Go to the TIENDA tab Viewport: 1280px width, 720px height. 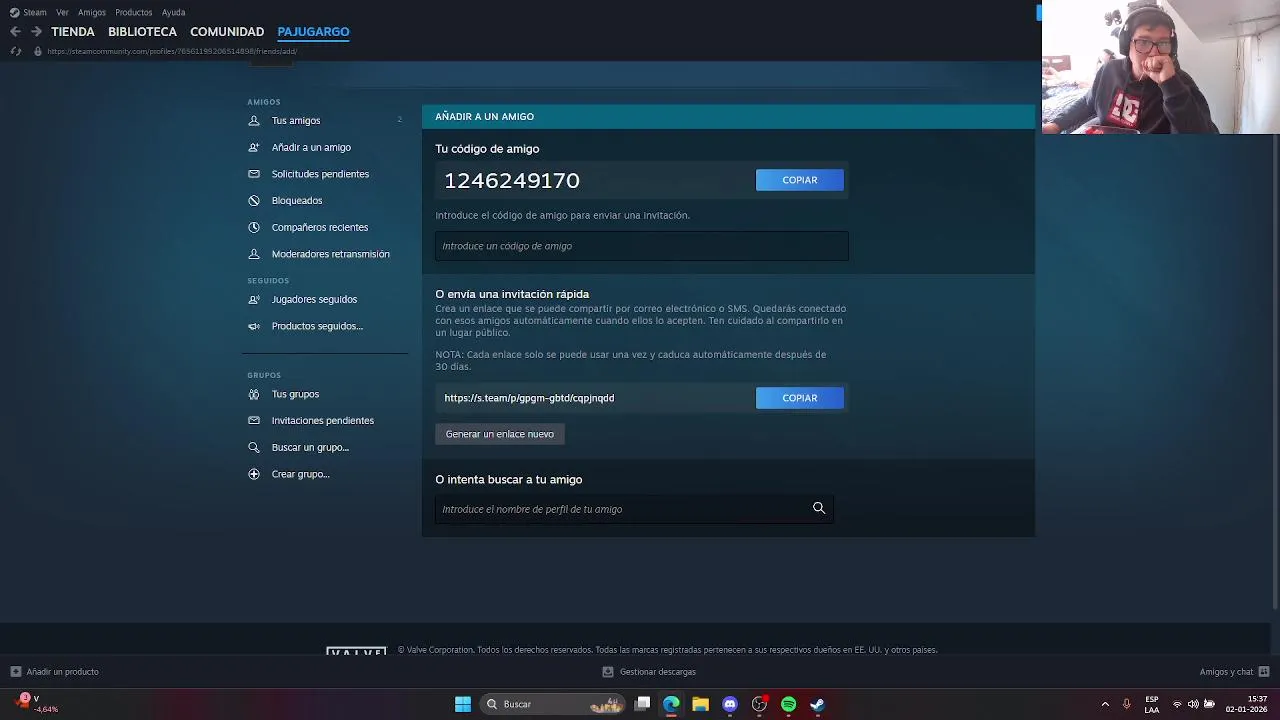pos(73,32)
